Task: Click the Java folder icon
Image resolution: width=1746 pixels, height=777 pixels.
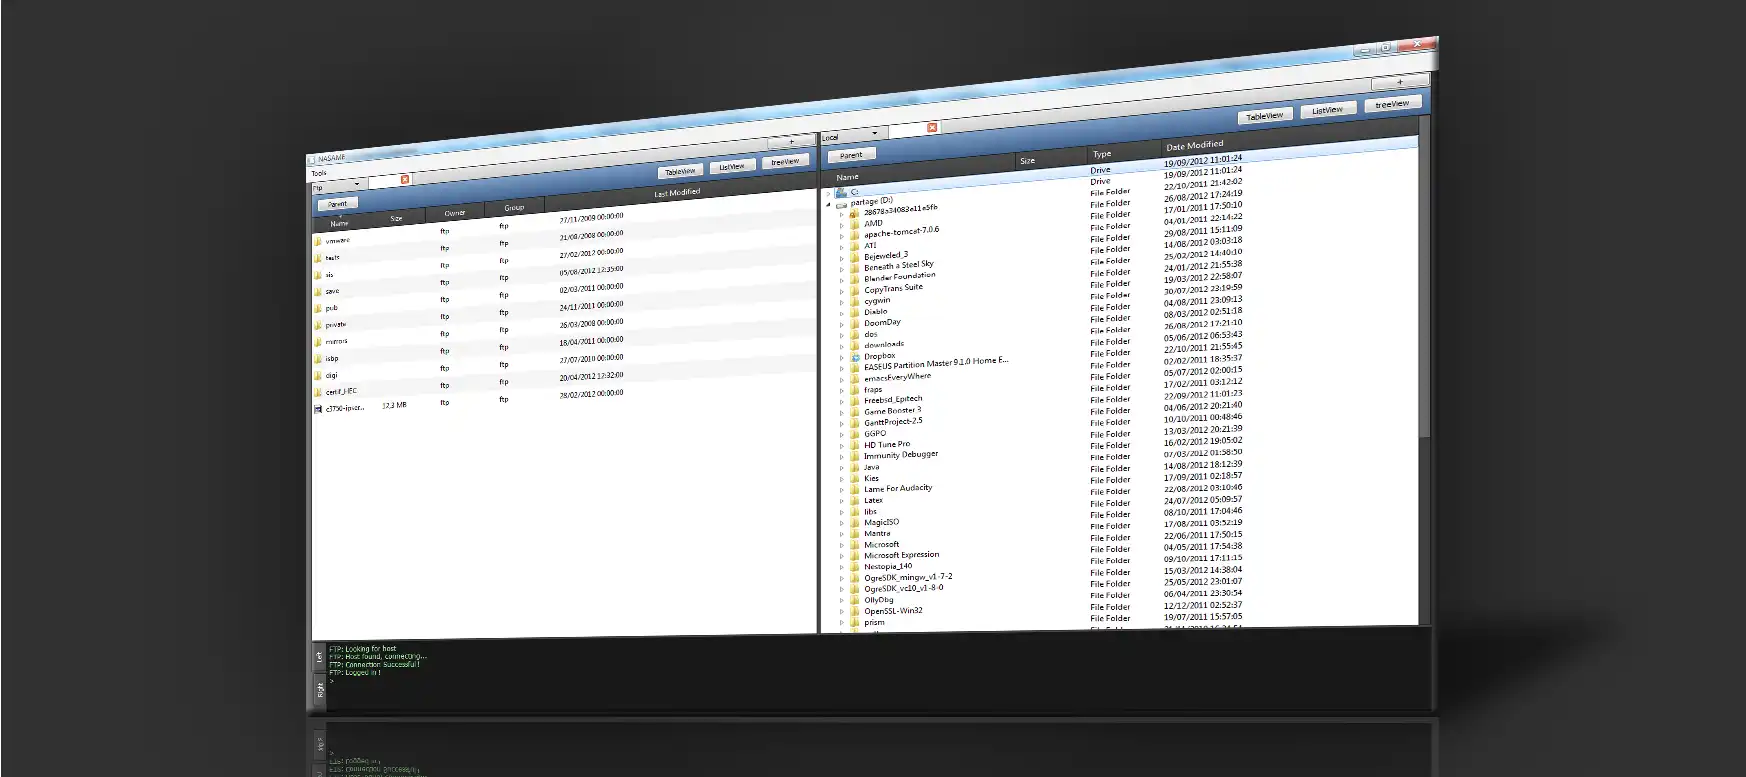Action: click(x=855, y=468)
